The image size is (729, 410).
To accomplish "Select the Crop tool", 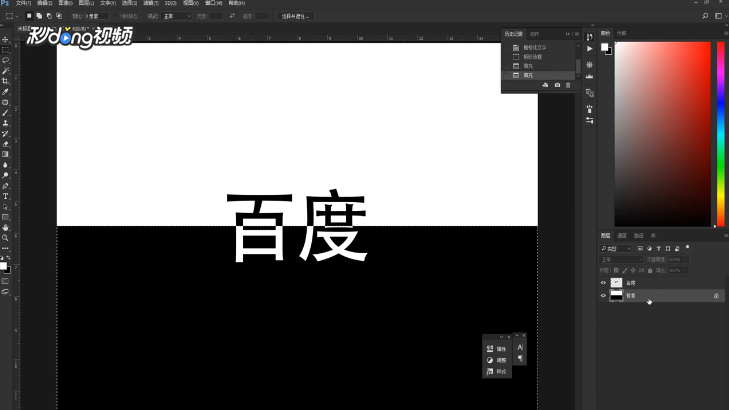I will tap(6, 81).
